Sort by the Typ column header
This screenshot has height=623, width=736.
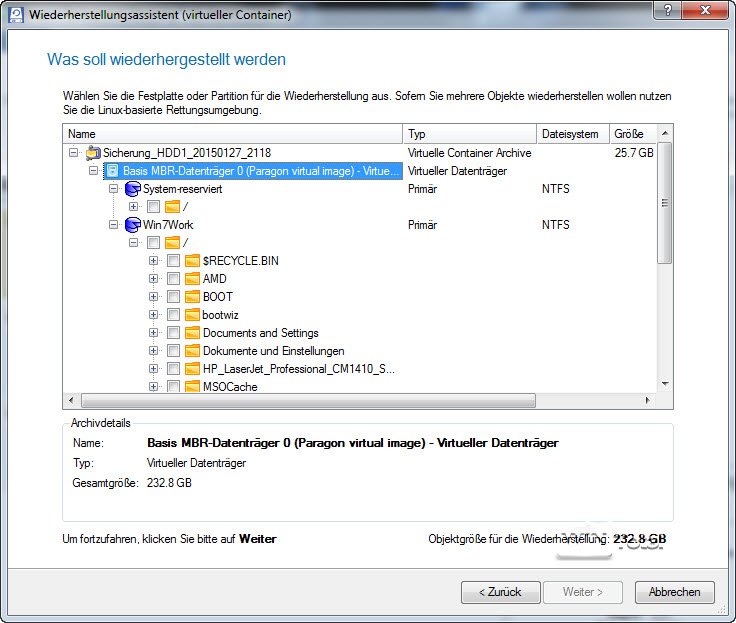(x=469, y=134)
